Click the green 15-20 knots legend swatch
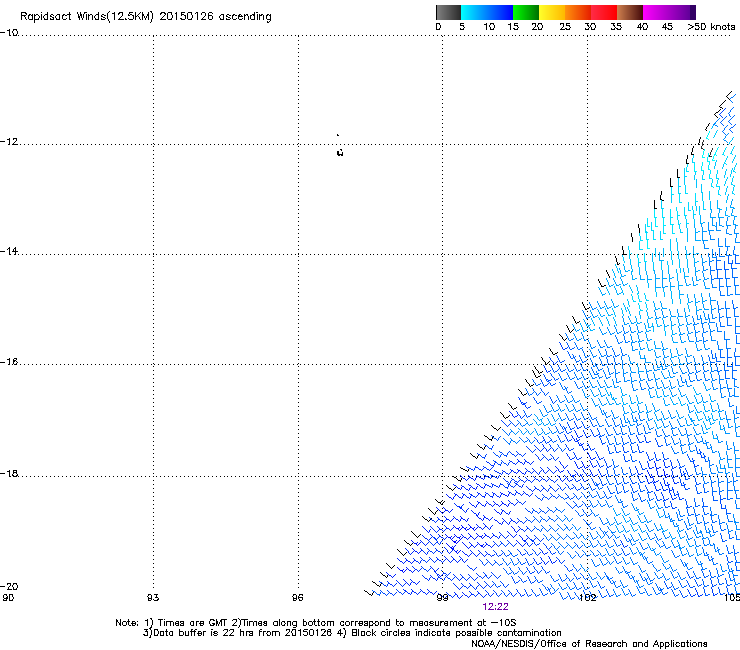 (526, 12)
